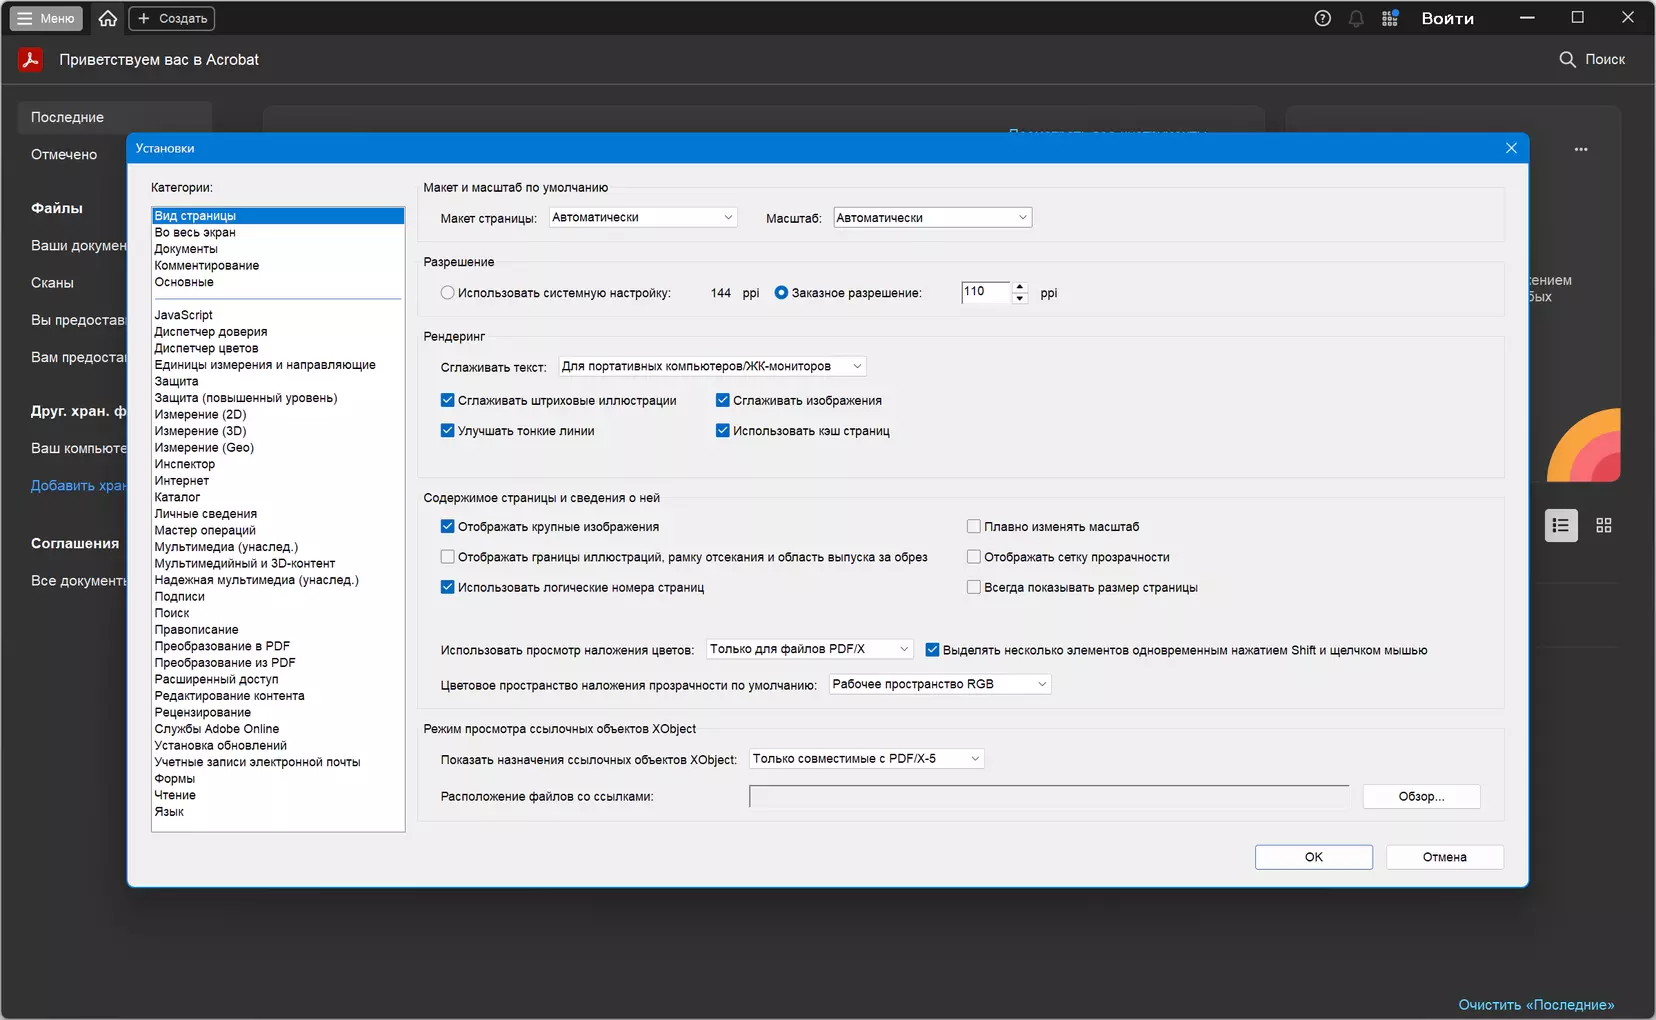This screenshot has width=1656, height=1020.
Task: Switch to list view icon
Action: [1561, 525]
